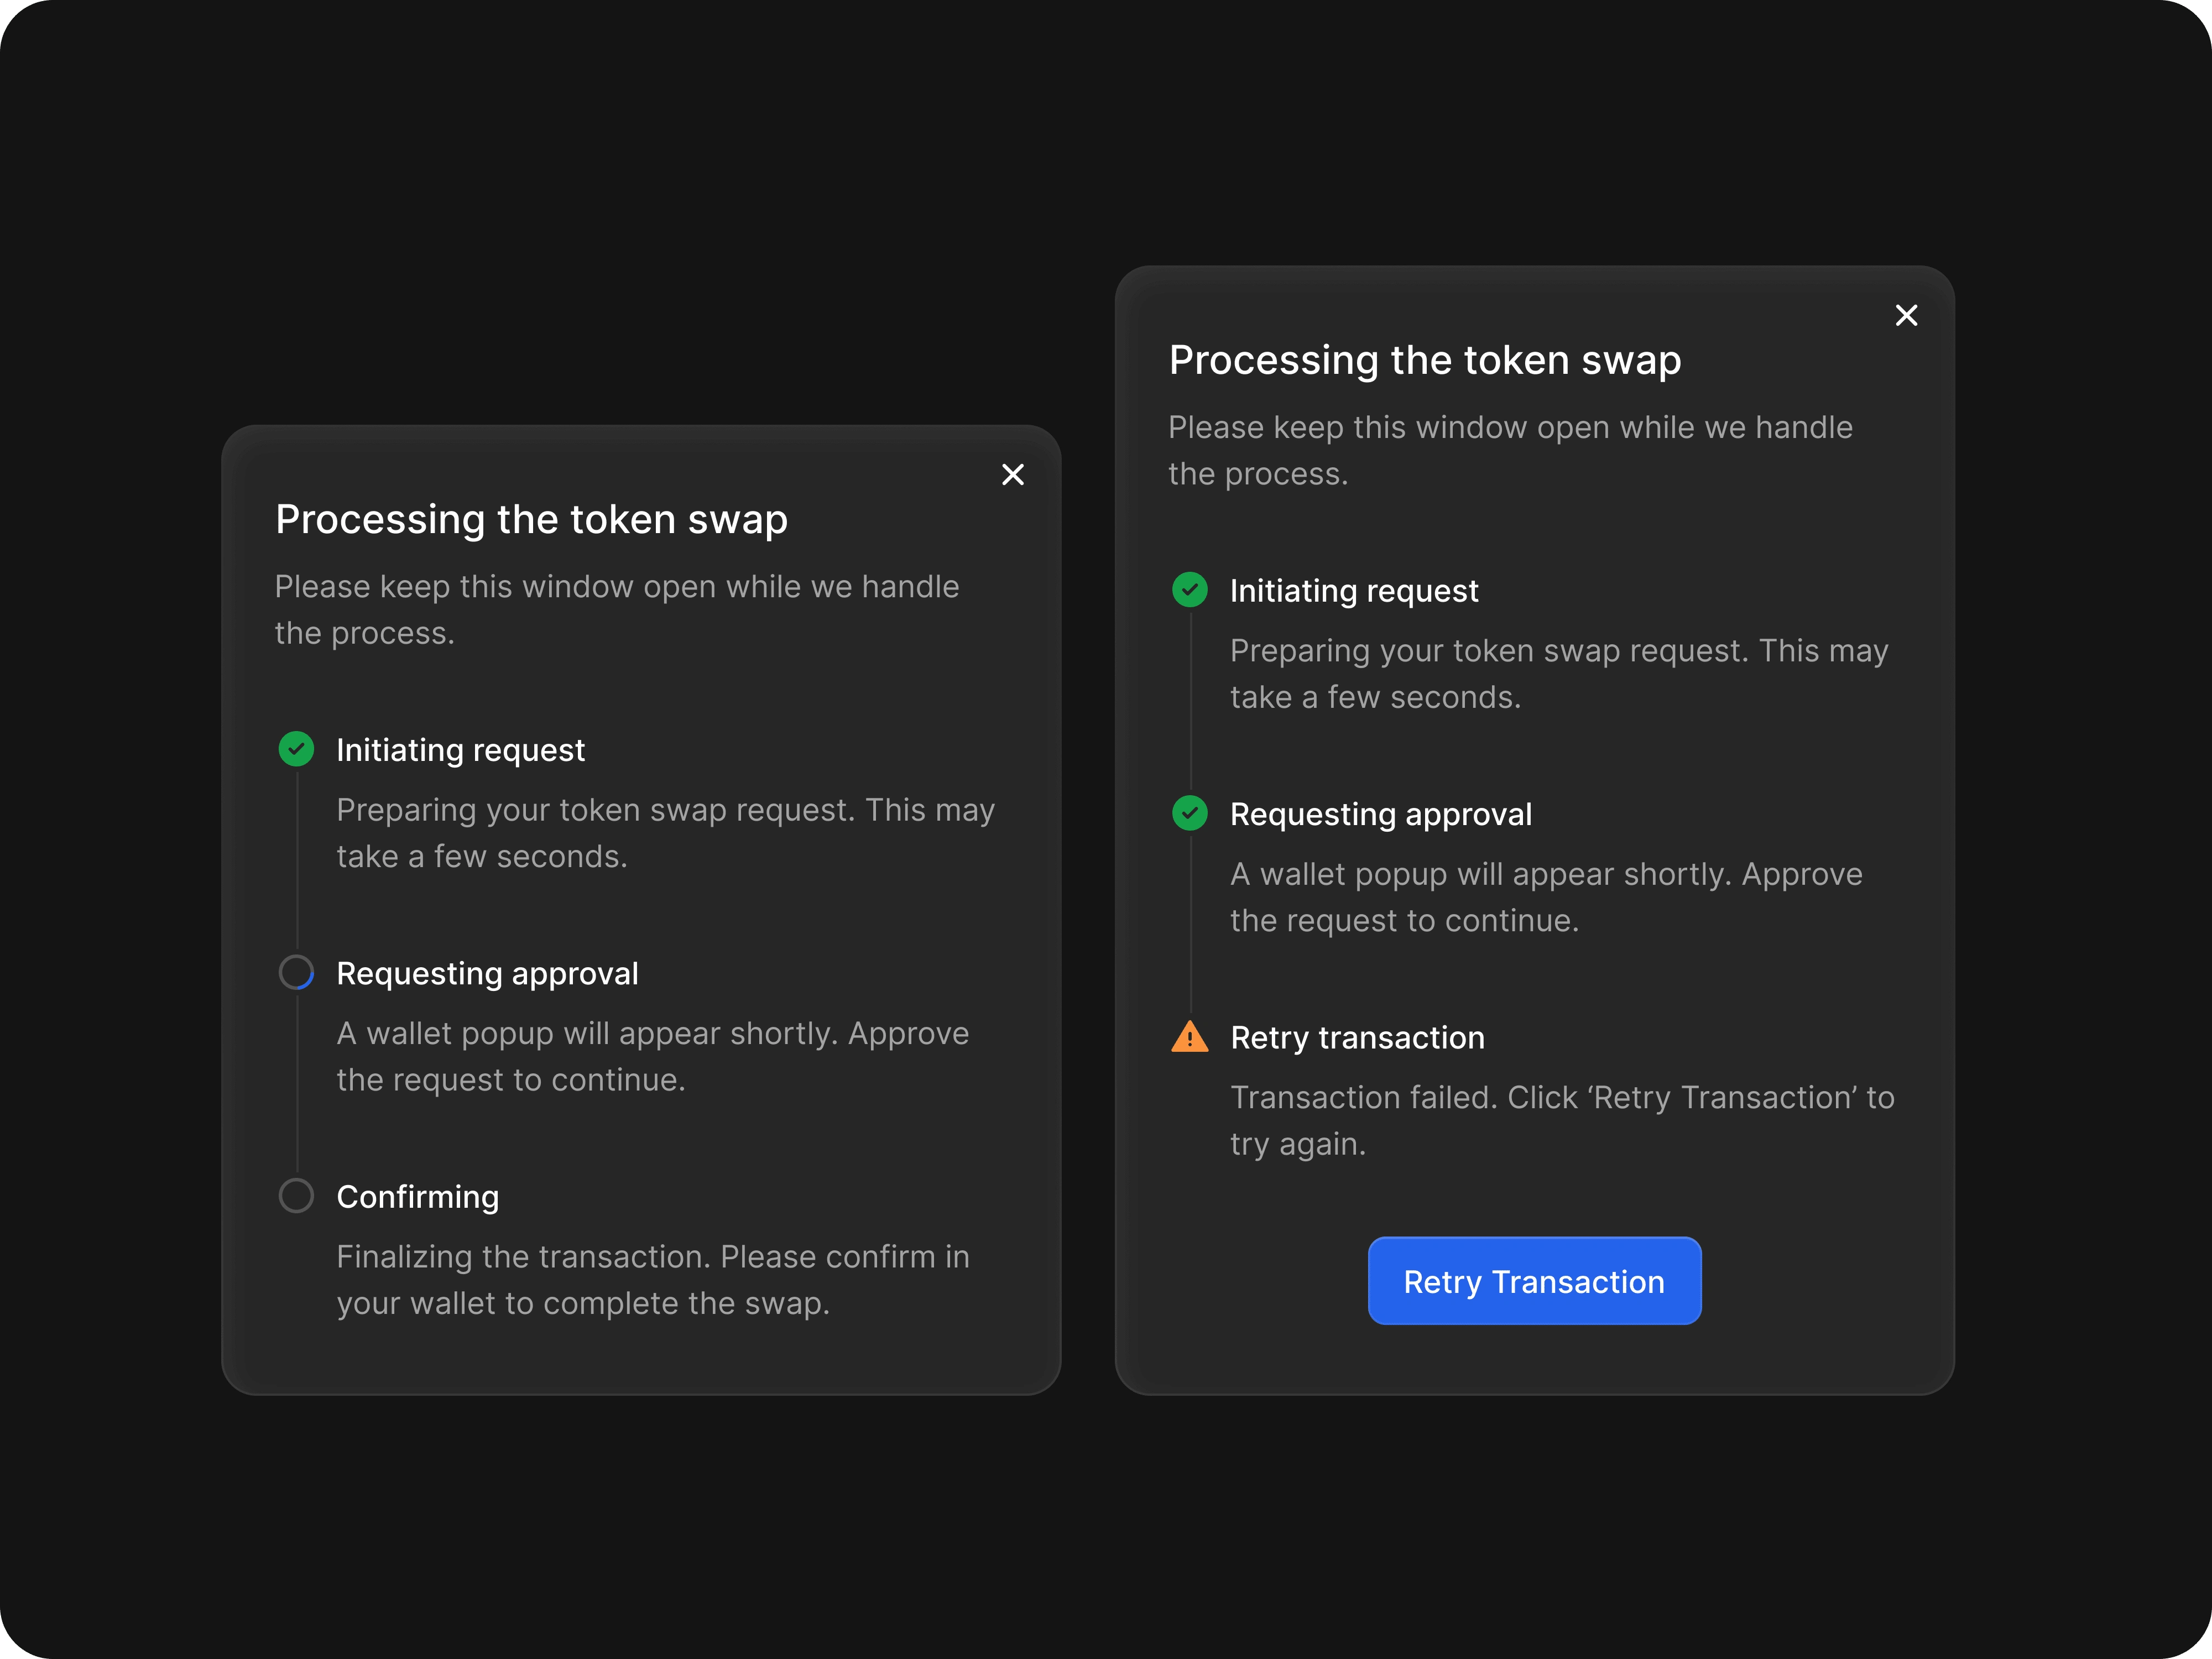Image resolution: width=2212 pixels, height=1659 pixels.
Task: Click right dialog title Processing the token swap
Action: click(1424, 361)
